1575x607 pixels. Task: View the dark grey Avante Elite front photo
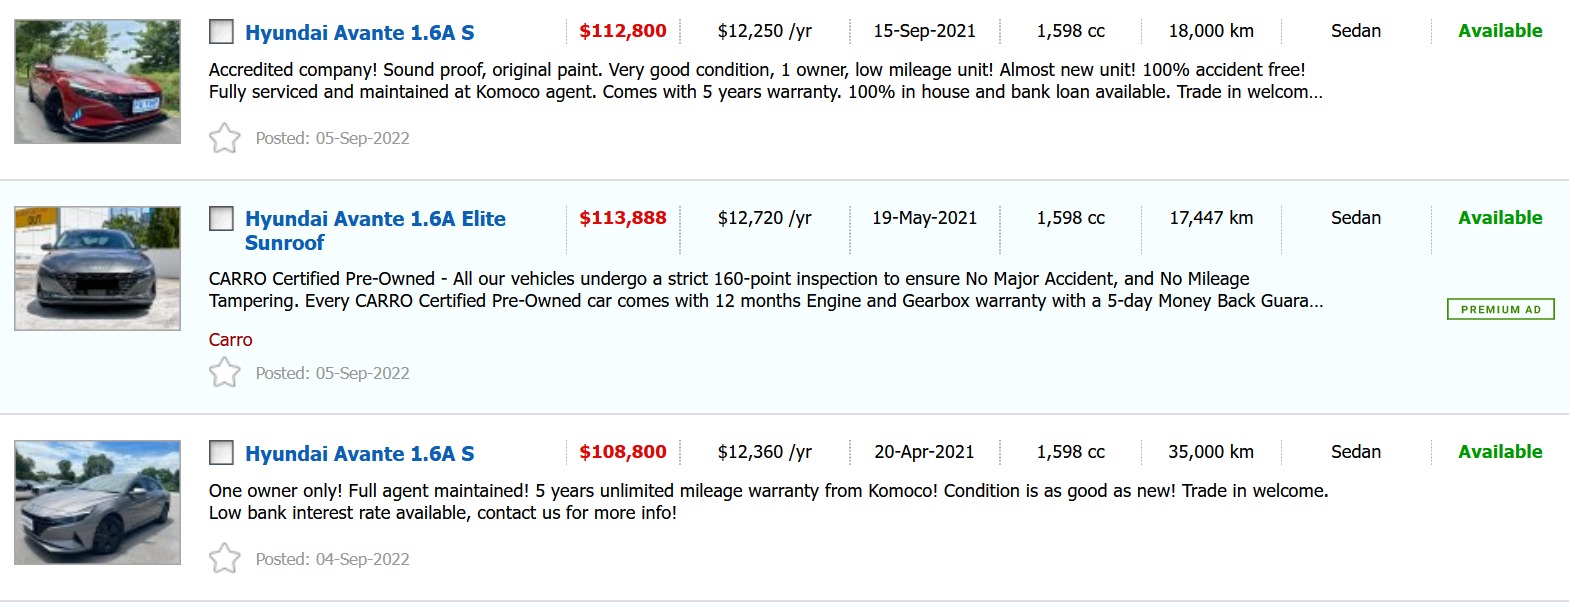point(97,268)
